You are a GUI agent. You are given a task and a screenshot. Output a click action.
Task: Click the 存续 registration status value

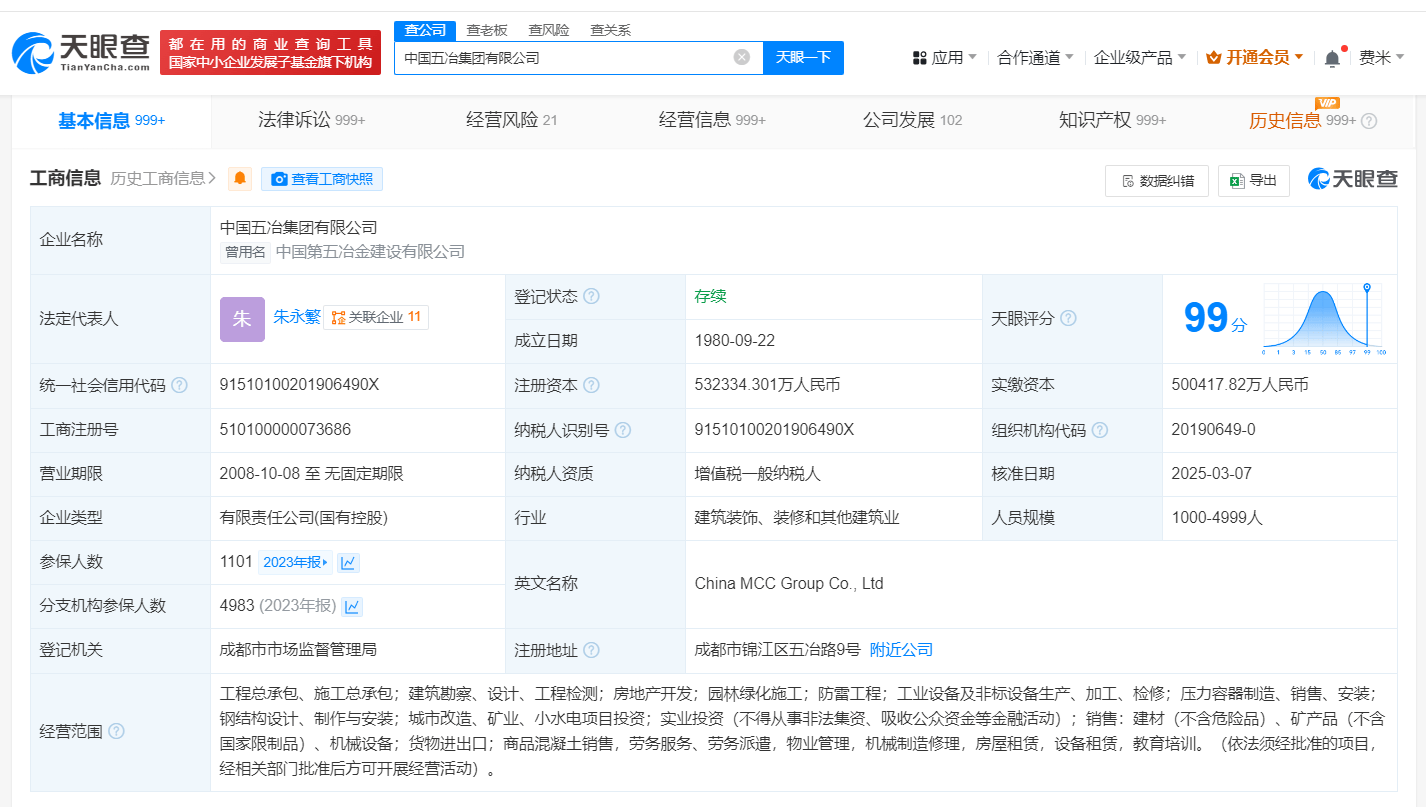click(x=710, y=296)
